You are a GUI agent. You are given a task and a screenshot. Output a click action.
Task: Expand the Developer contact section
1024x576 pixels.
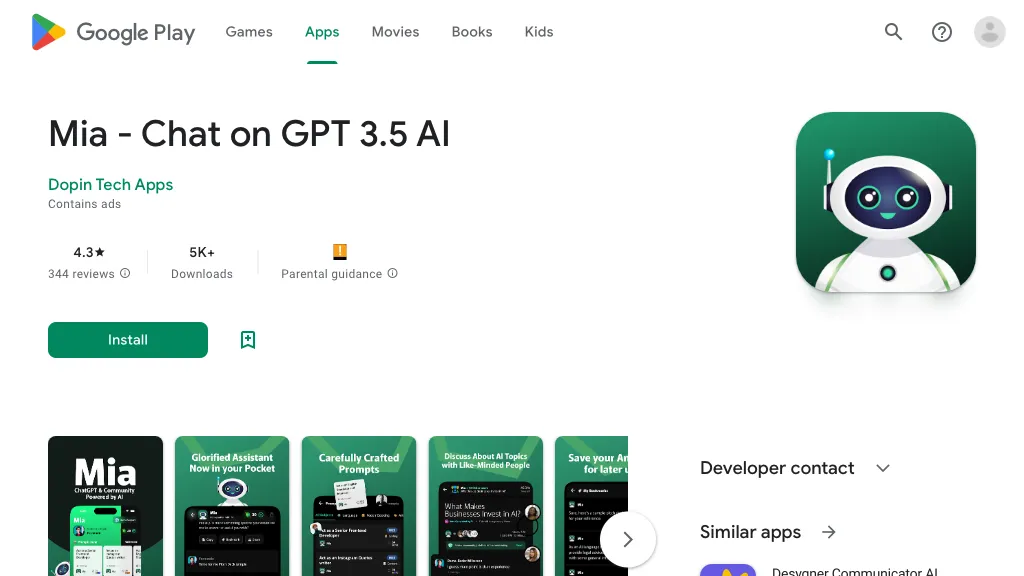coord(882,468)
